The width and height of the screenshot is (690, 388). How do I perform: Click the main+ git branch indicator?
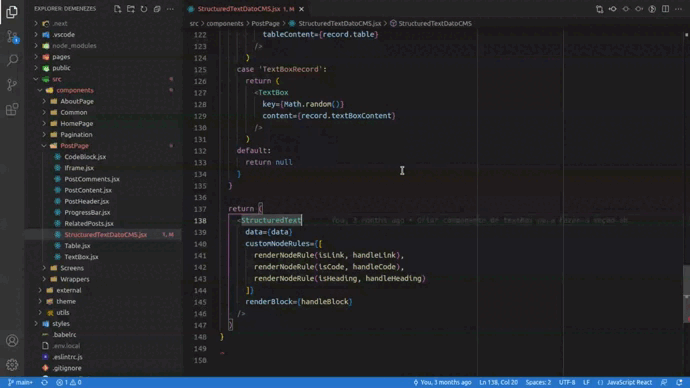click(20, 382)
